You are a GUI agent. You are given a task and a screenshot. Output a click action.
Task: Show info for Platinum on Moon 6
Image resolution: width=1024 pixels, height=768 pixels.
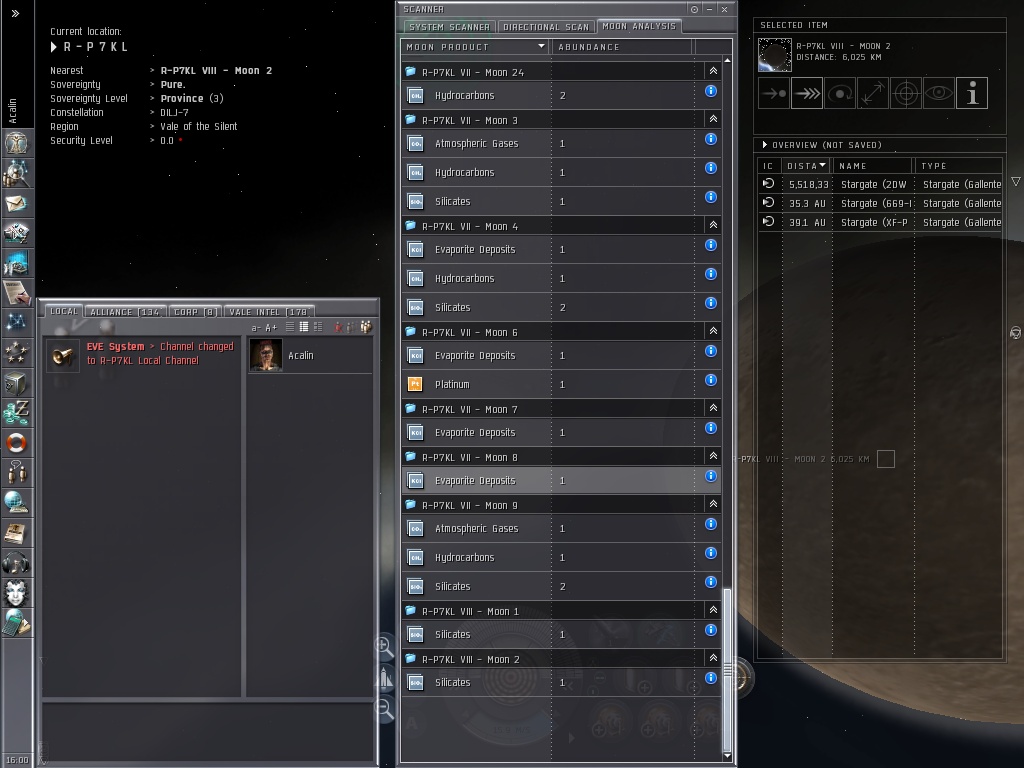point(711,380)
